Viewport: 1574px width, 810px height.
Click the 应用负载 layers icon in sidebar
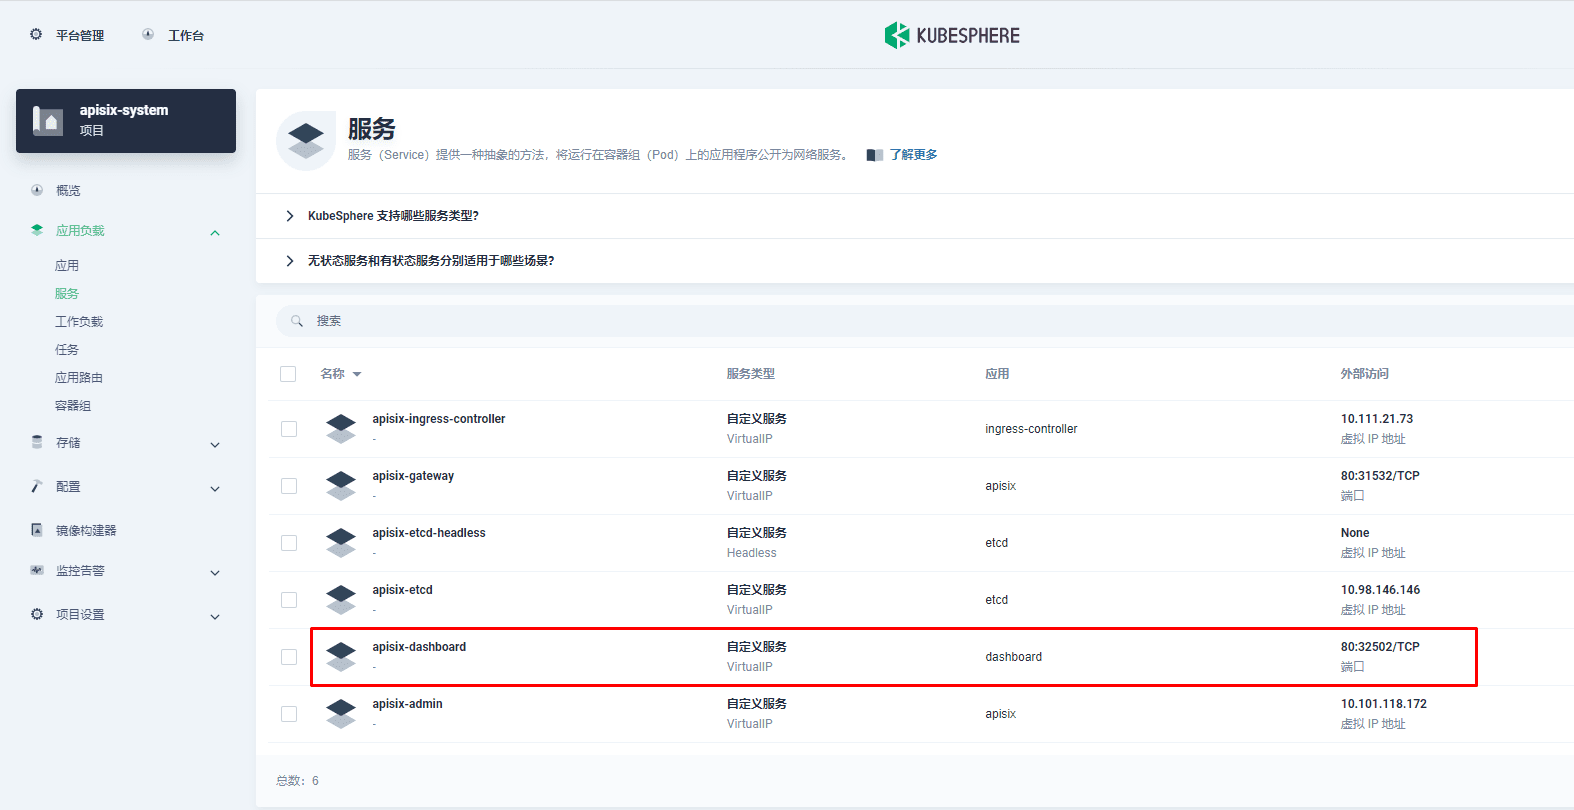click(37, 230)
